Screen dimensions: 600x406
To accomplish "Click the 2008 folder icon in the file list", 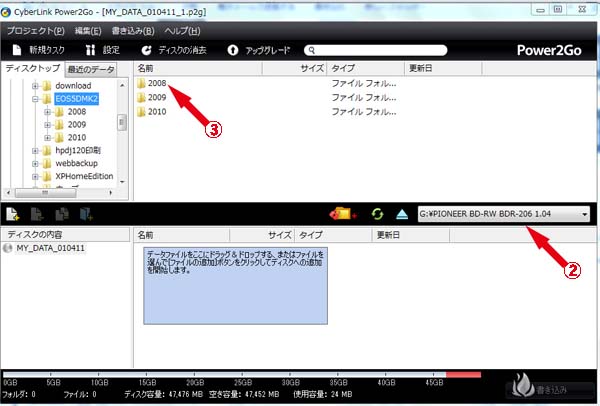I will 141,83.
